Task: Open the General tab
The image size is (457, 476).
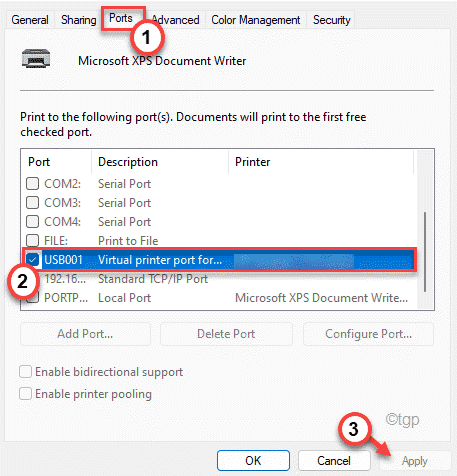Action: click(x=30, y=20)
